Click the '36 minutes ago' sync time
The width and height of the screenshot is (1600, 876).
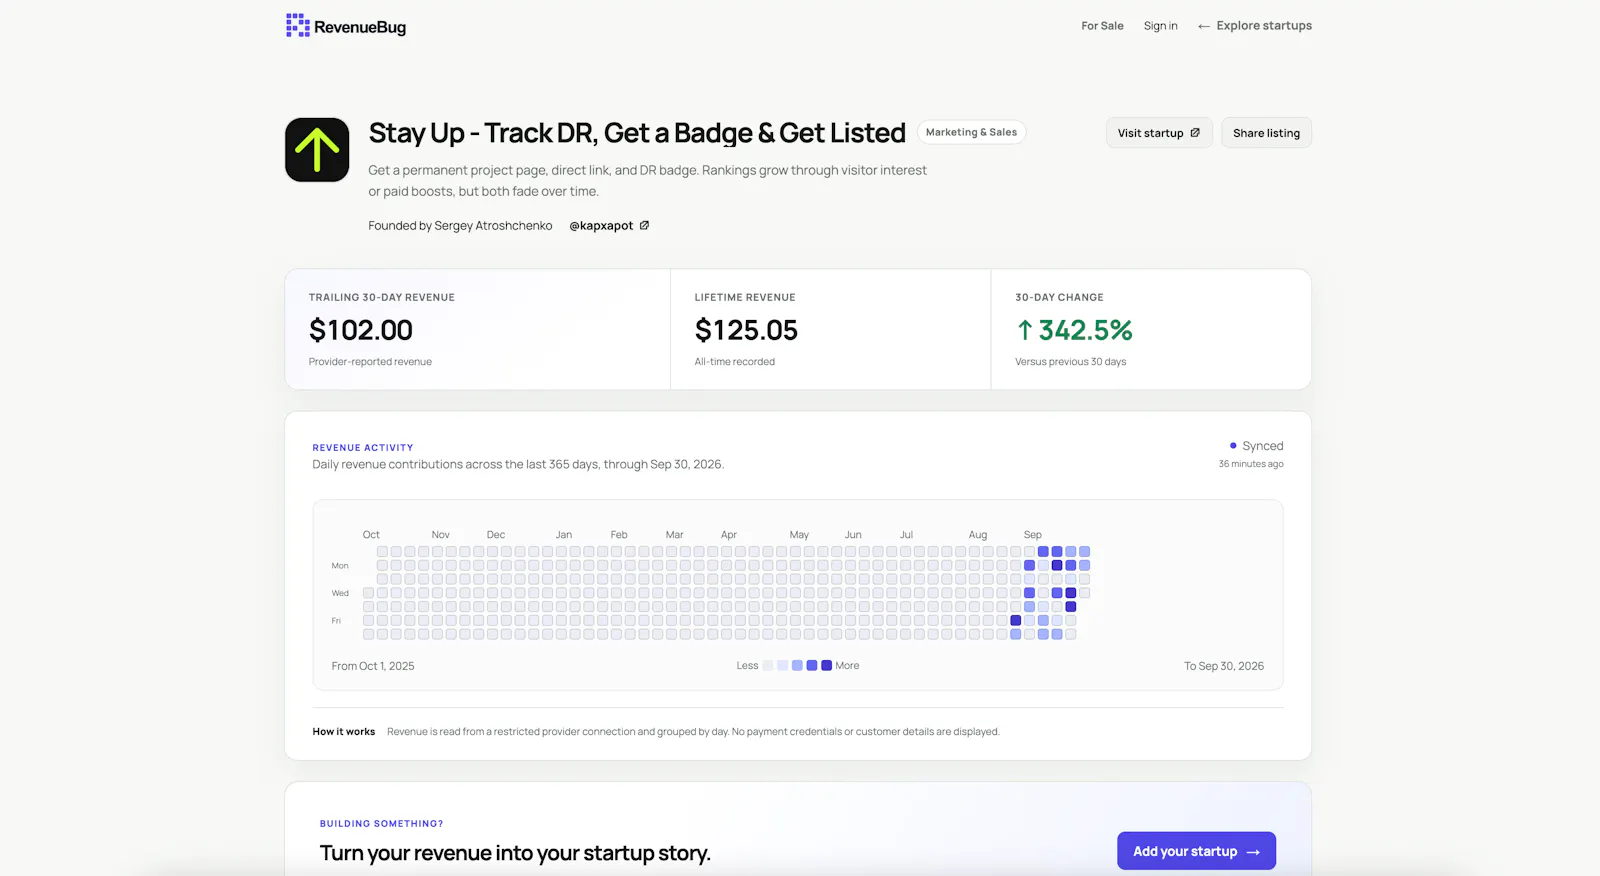[x=1251, y=464]
